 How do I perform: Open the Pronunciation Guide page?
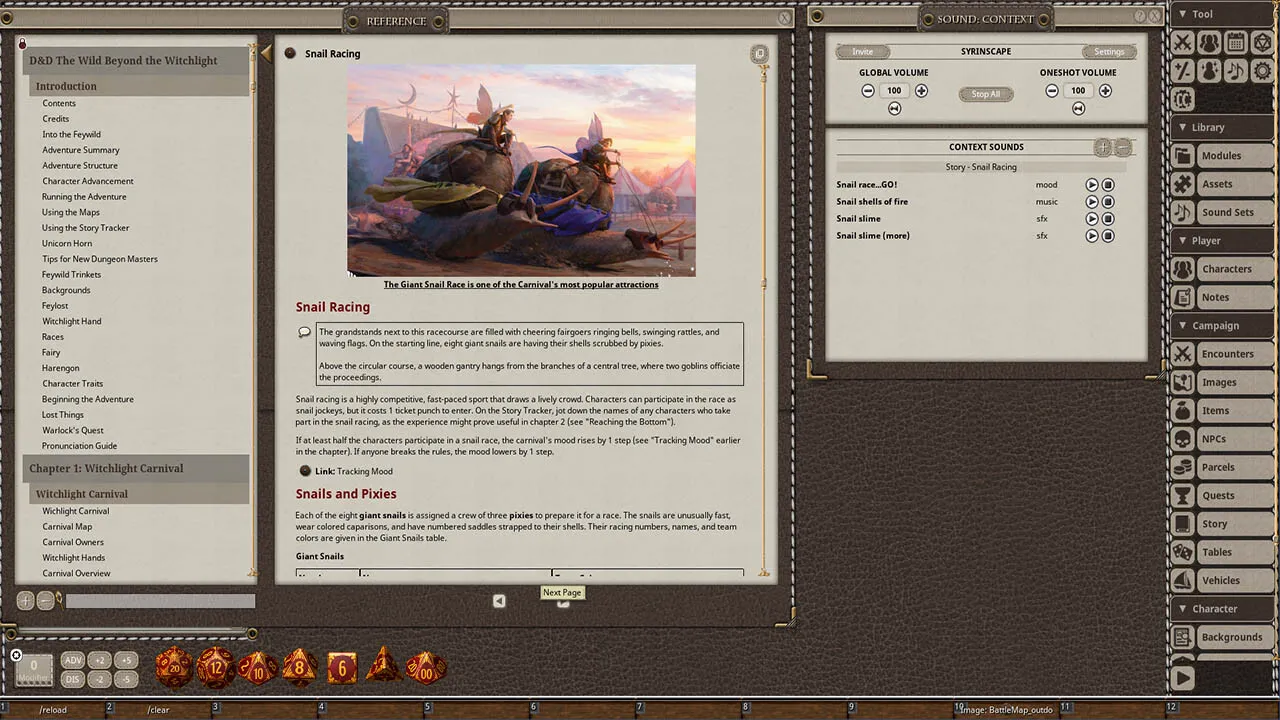click(79, 446)
